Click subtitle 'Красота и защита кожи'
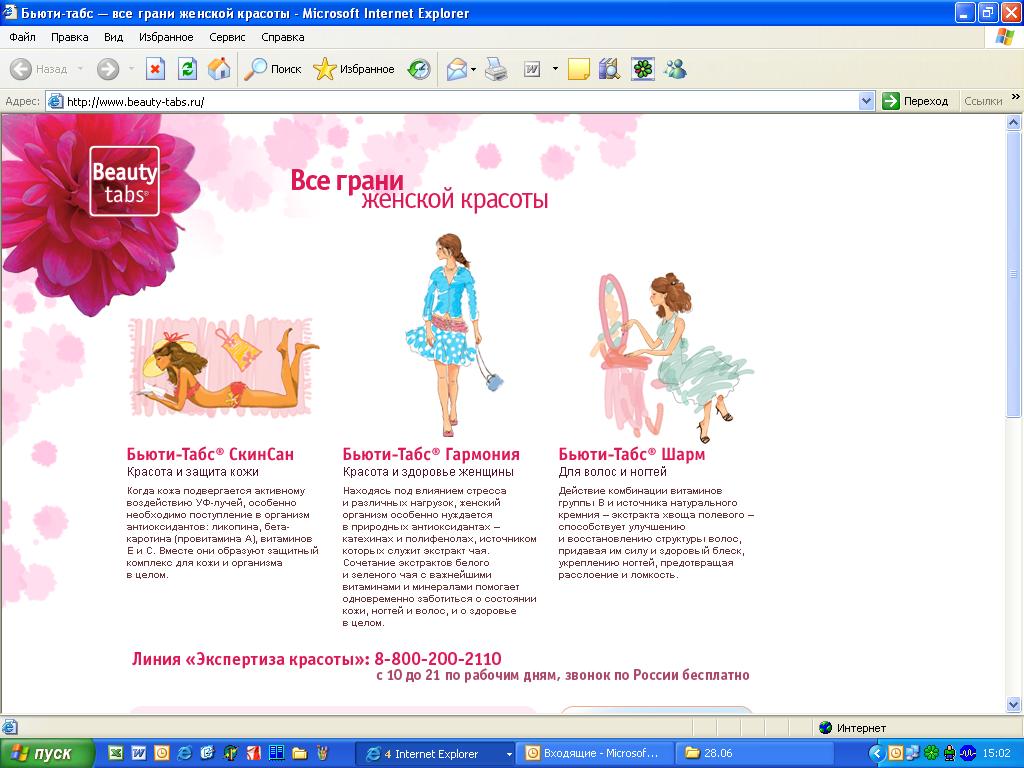The width and height of the screenshot is (1024, 768). [x=193, y=472]
